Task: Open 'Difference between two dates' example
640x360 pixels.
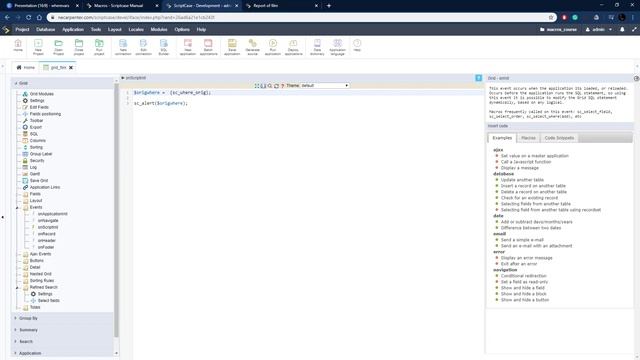Action: (x=531, y=228)
